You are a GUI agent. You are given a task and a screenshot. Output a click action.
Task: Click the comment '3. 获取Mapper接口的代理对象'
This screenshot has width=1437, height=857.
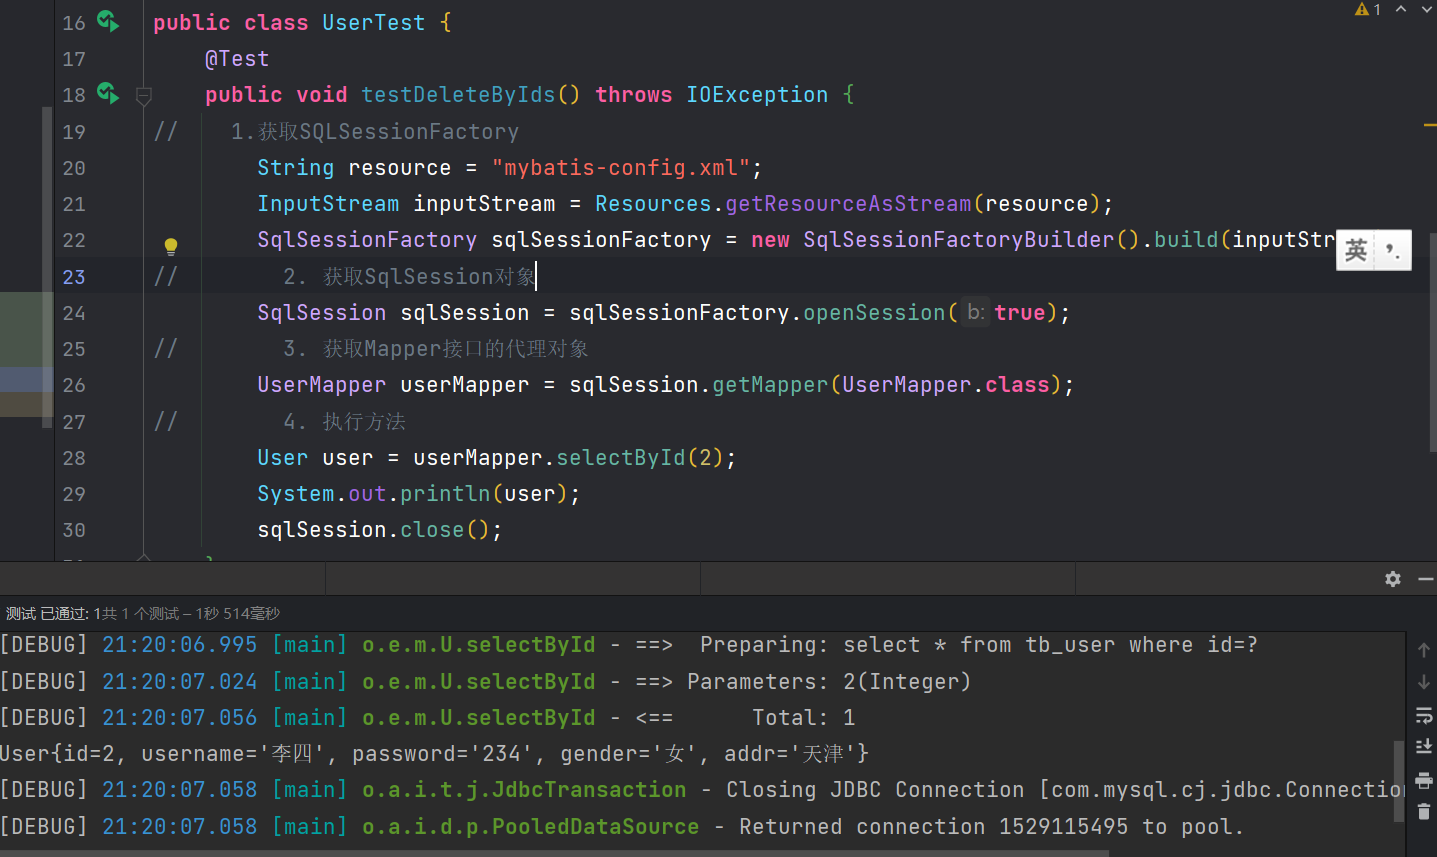pyautogui.click(x=436, y=349)
